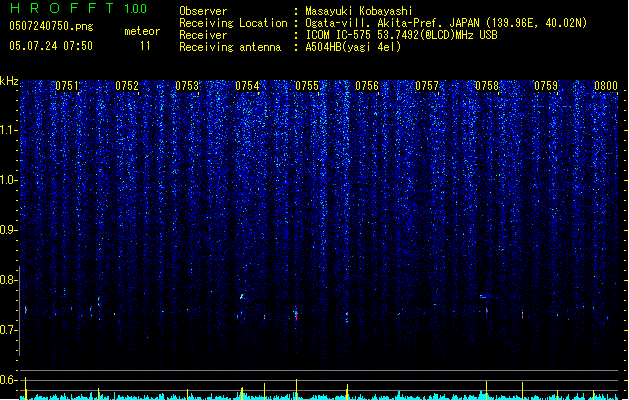Click the 0751 time marker
This screenshot has height=400, width=629.
point(67,86)
